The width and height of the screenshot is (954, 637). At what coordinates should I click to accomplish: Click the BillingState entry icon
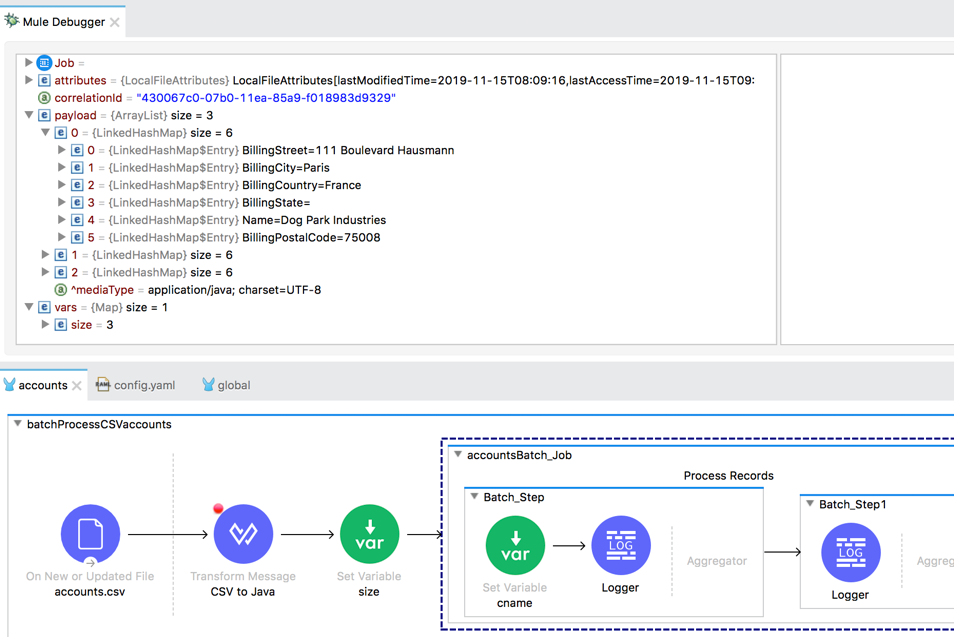[x=77, y=202]
